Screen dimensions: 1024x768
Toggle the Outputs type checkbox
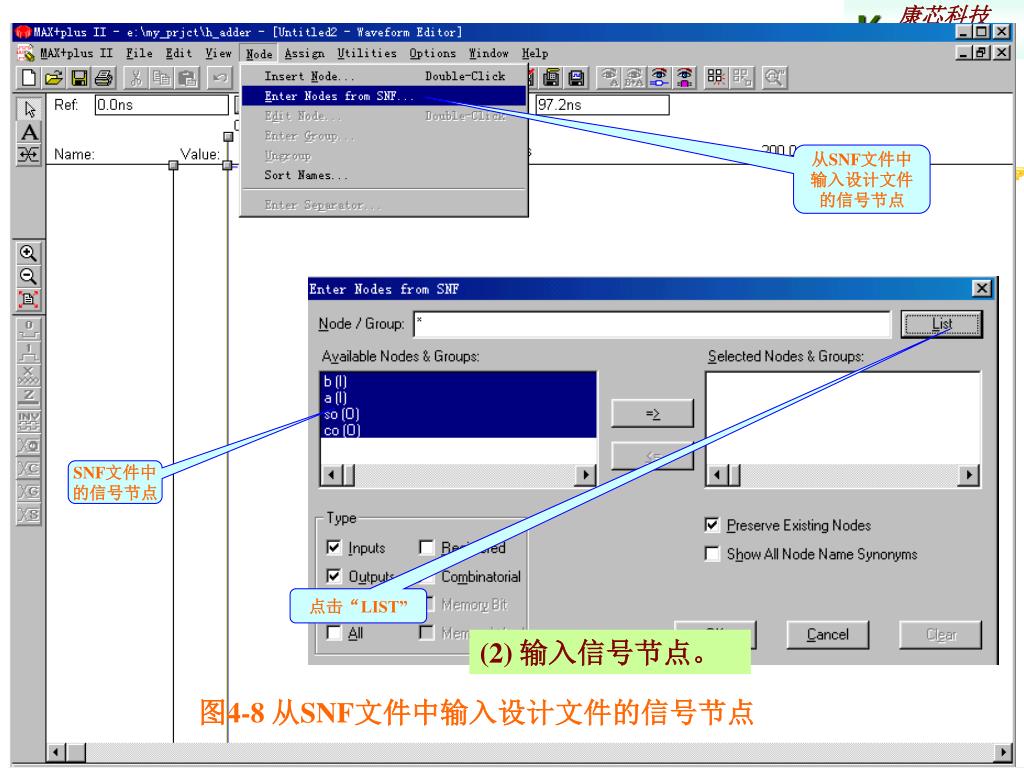pos(334,576)
